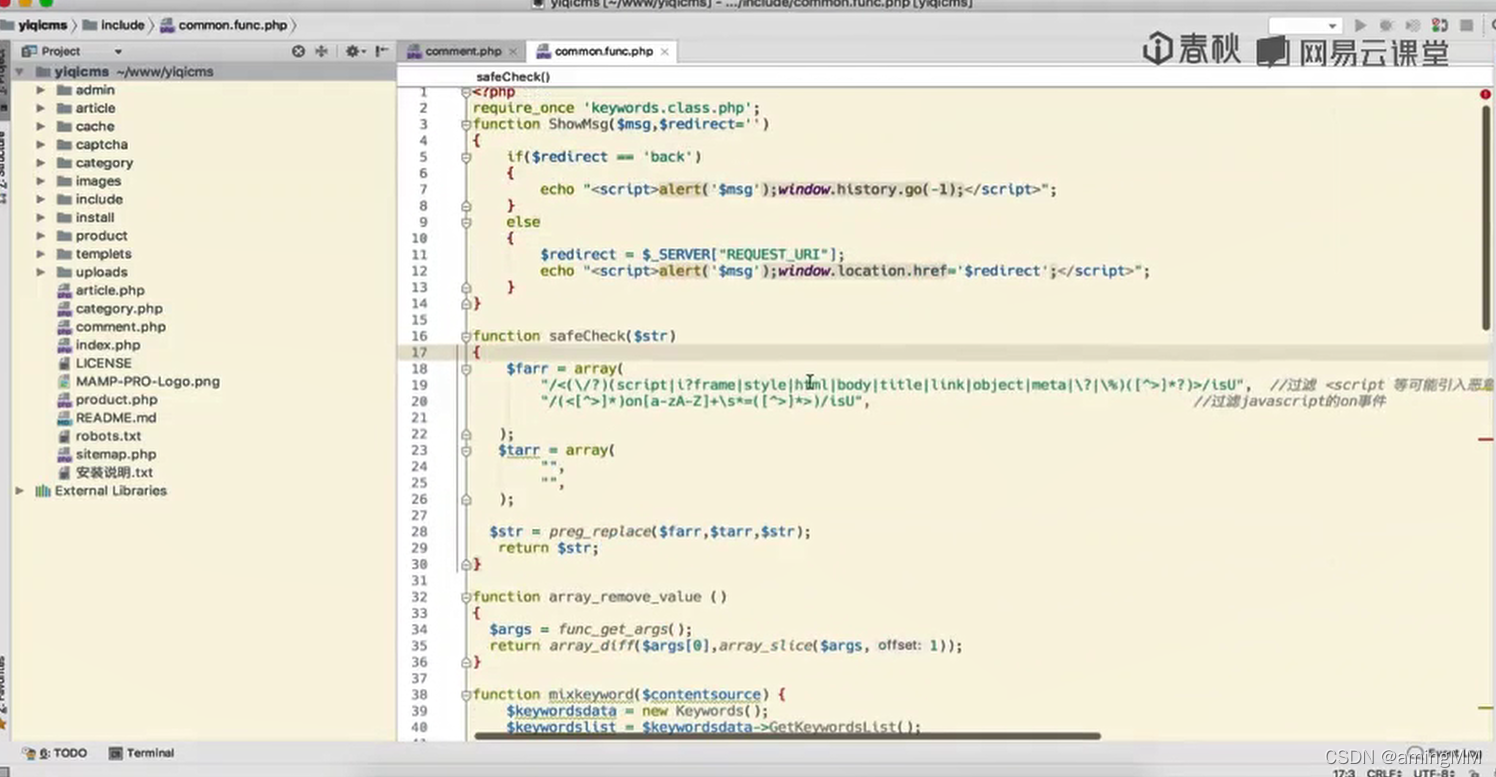Click the debug listener phone icon
Viewport: 1496px width, 777px height.
(1439, 25)
